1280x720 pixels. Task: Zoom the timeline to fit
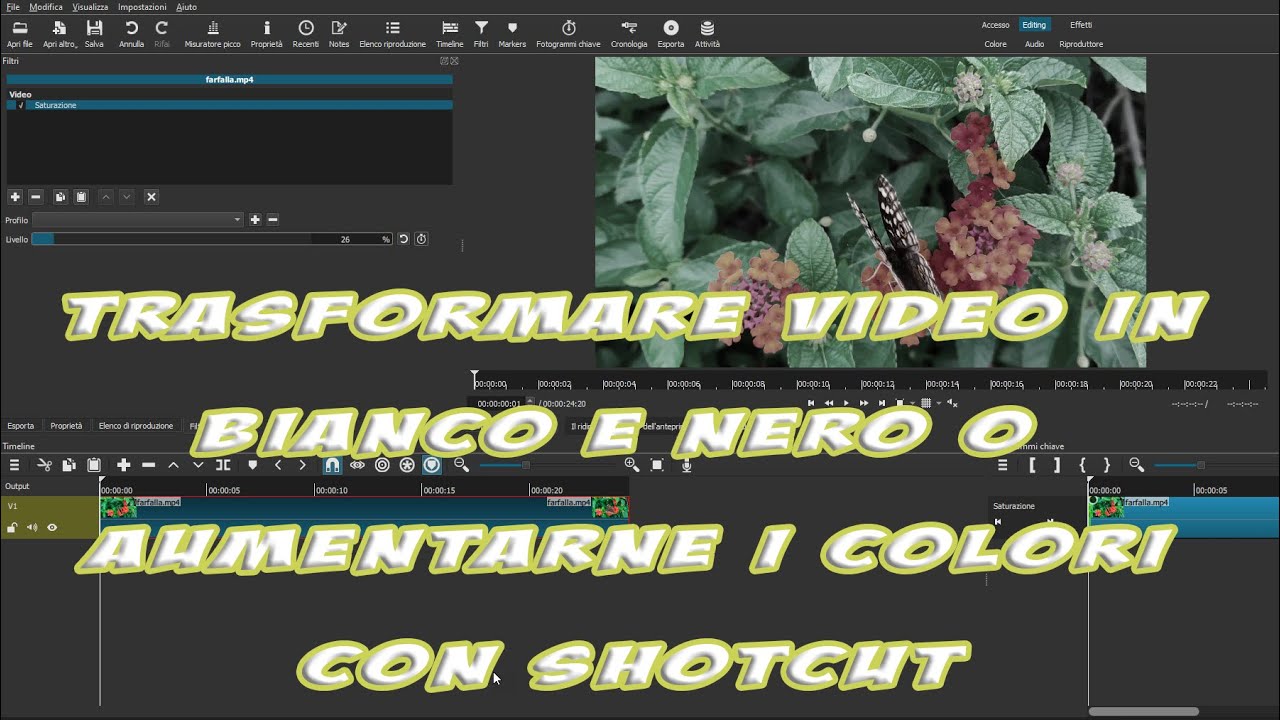pyautogui.click(x=657, y=465)
